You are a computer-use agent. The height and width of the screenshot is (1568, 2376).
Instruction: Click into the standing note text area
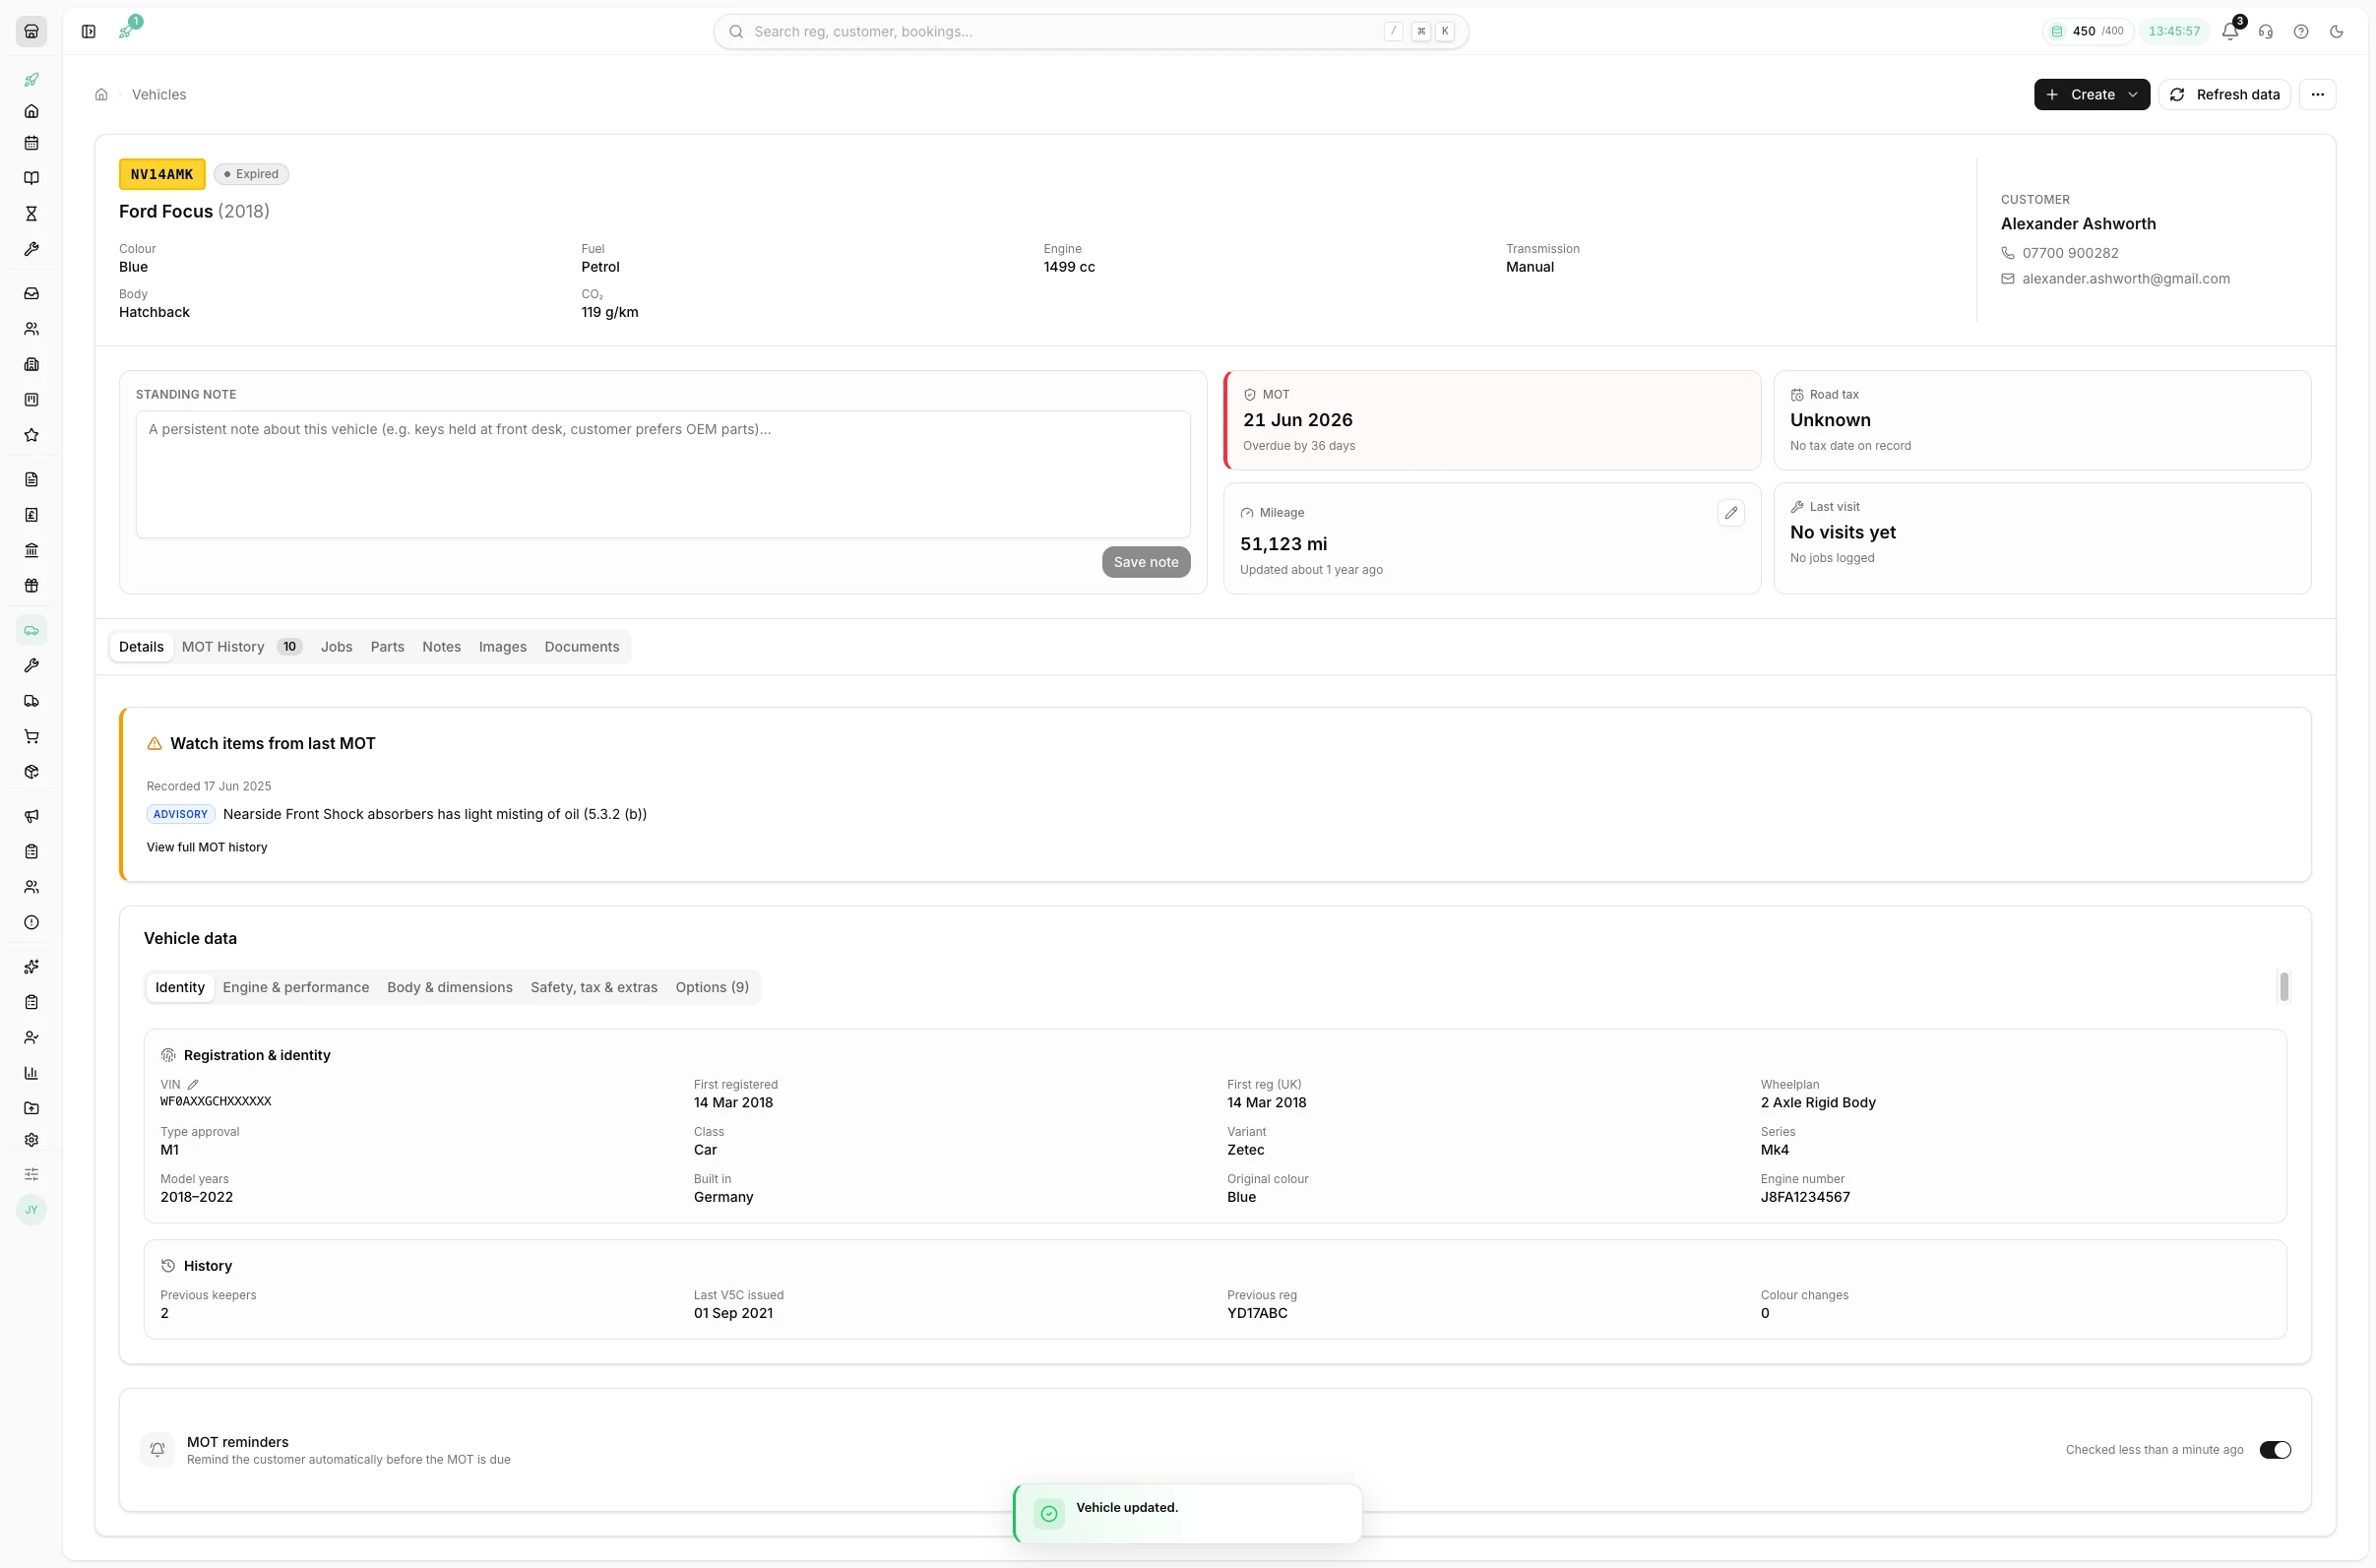663,474
